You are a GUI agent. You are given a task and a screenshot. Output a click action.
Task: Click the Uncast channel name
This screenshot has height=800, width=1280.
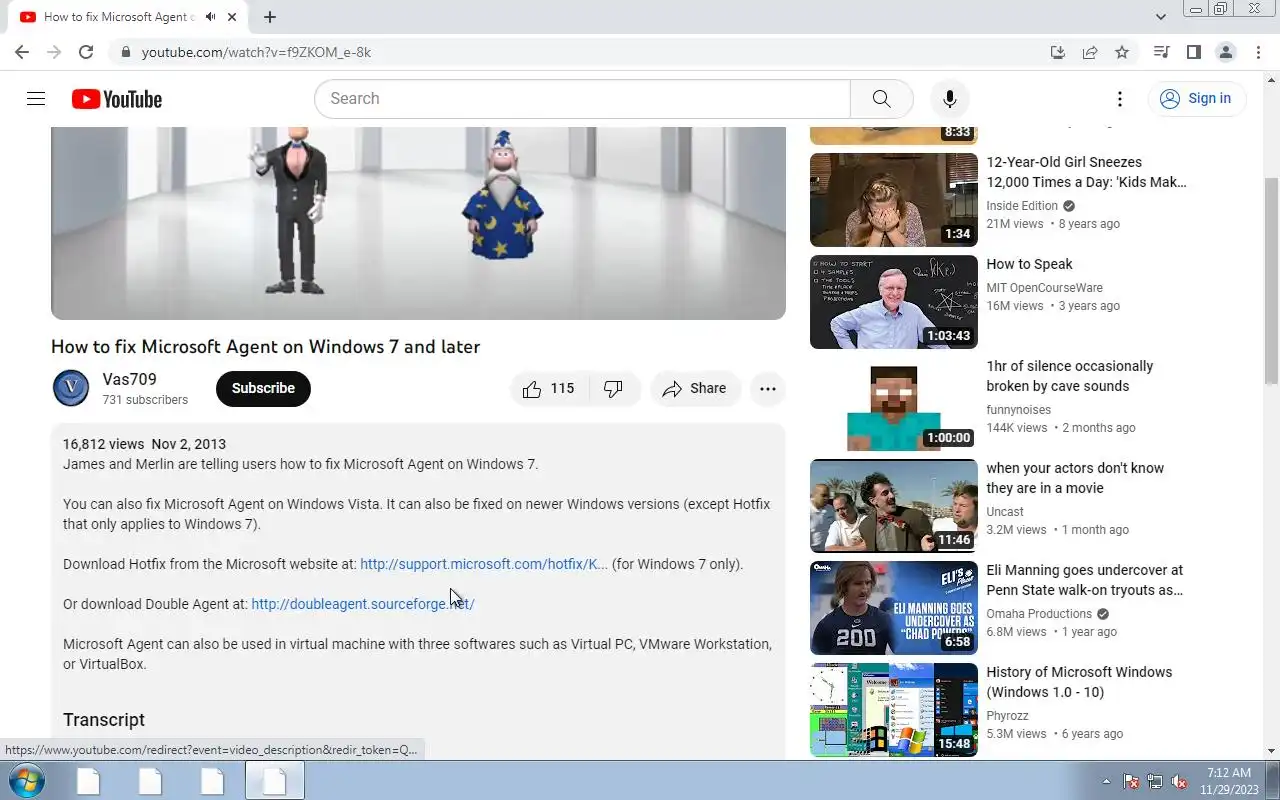(x=1005, y=512)
